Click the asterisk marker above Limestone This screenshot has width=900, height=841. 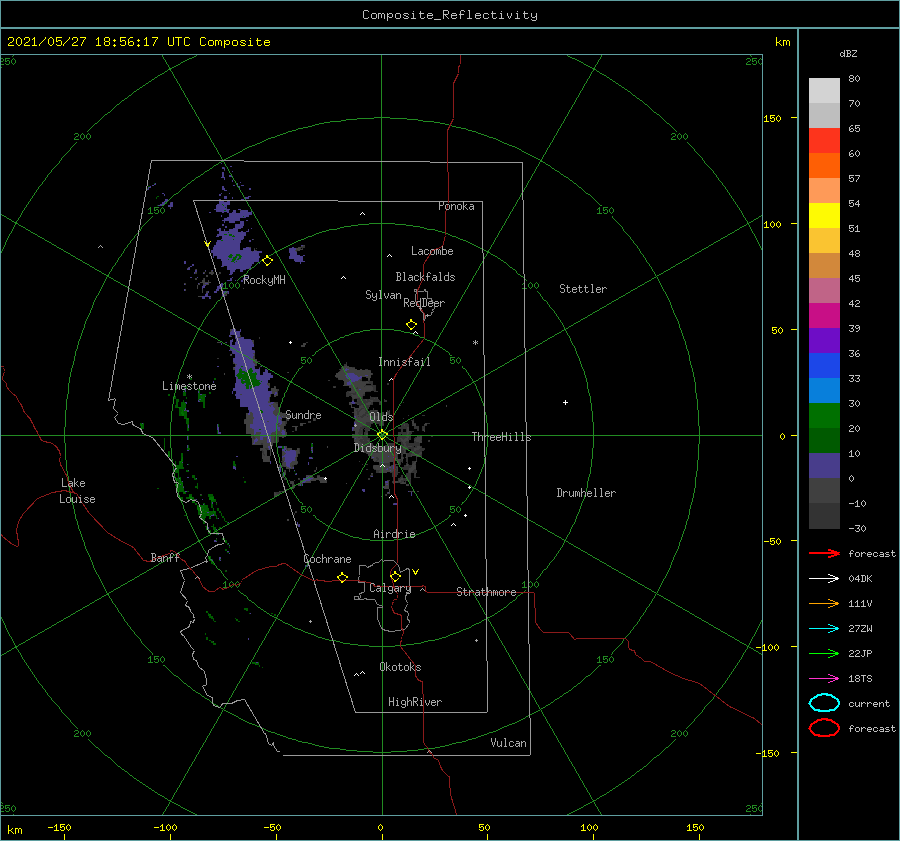[189, 377]
